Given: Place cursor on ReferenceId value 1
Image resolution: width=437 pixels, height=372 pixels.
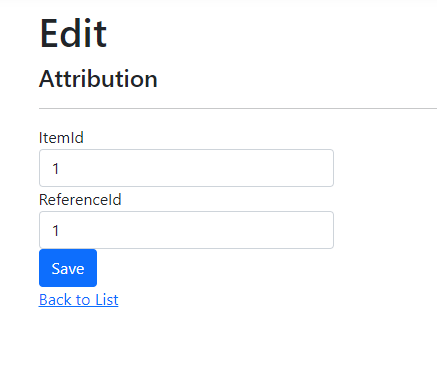Looking at the screenshot, I should (56, 230).
